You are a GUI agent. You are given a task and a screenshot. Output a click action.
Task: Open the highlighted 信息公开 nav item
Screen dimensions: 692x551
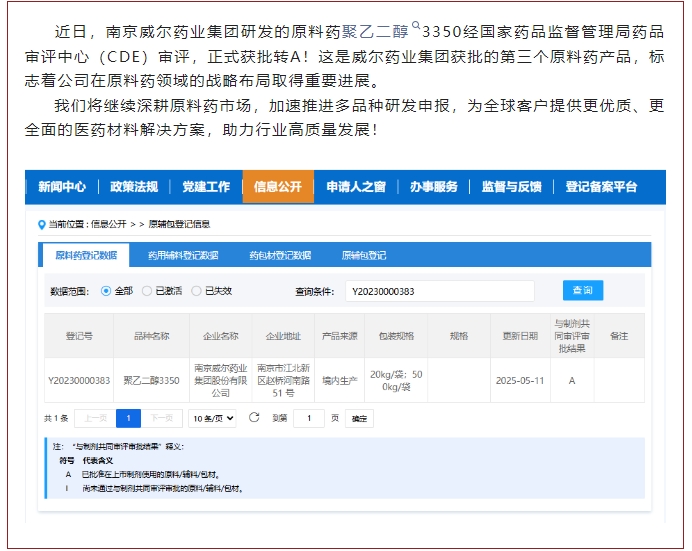click(278, 187)
